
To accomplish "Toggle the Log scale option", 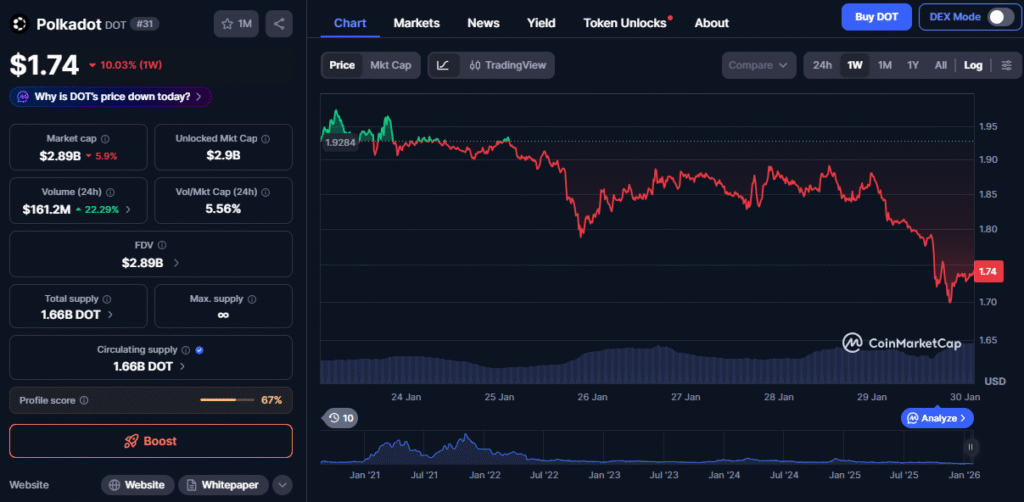I will [x=973, y=65].
